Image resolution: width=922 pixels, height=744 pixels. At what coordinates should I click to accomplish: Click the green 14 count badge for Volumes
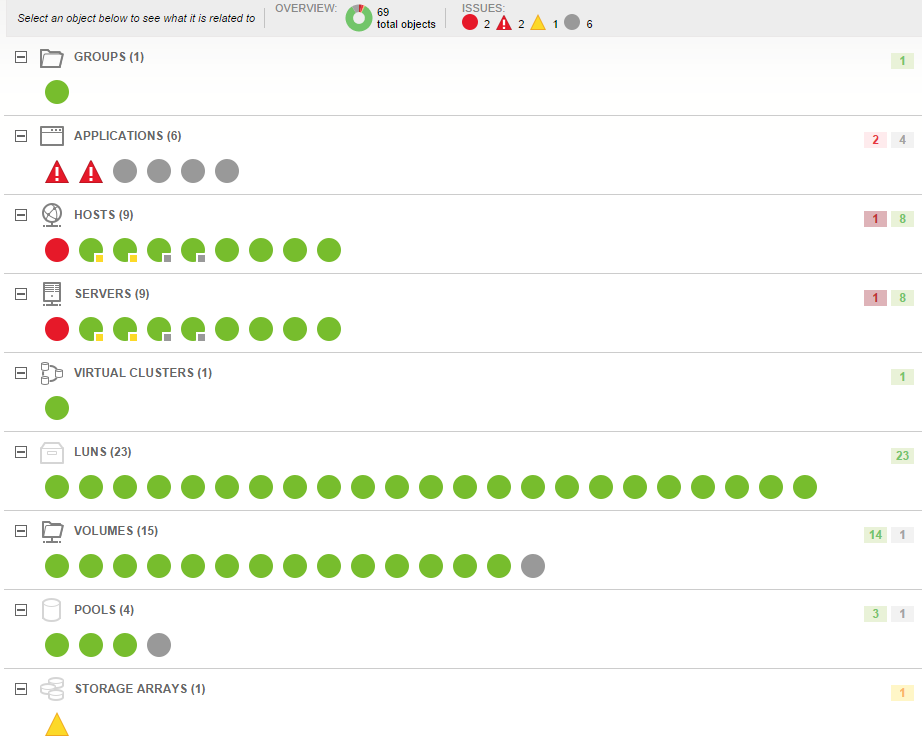click(x=875, y=535)
